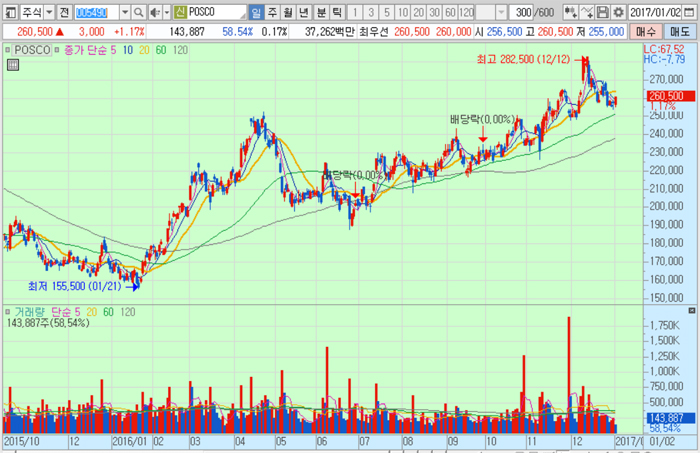Expand the speaker options dropdown arrow
The width and height of the screenshot is (700, 453).
coord(167,12)
